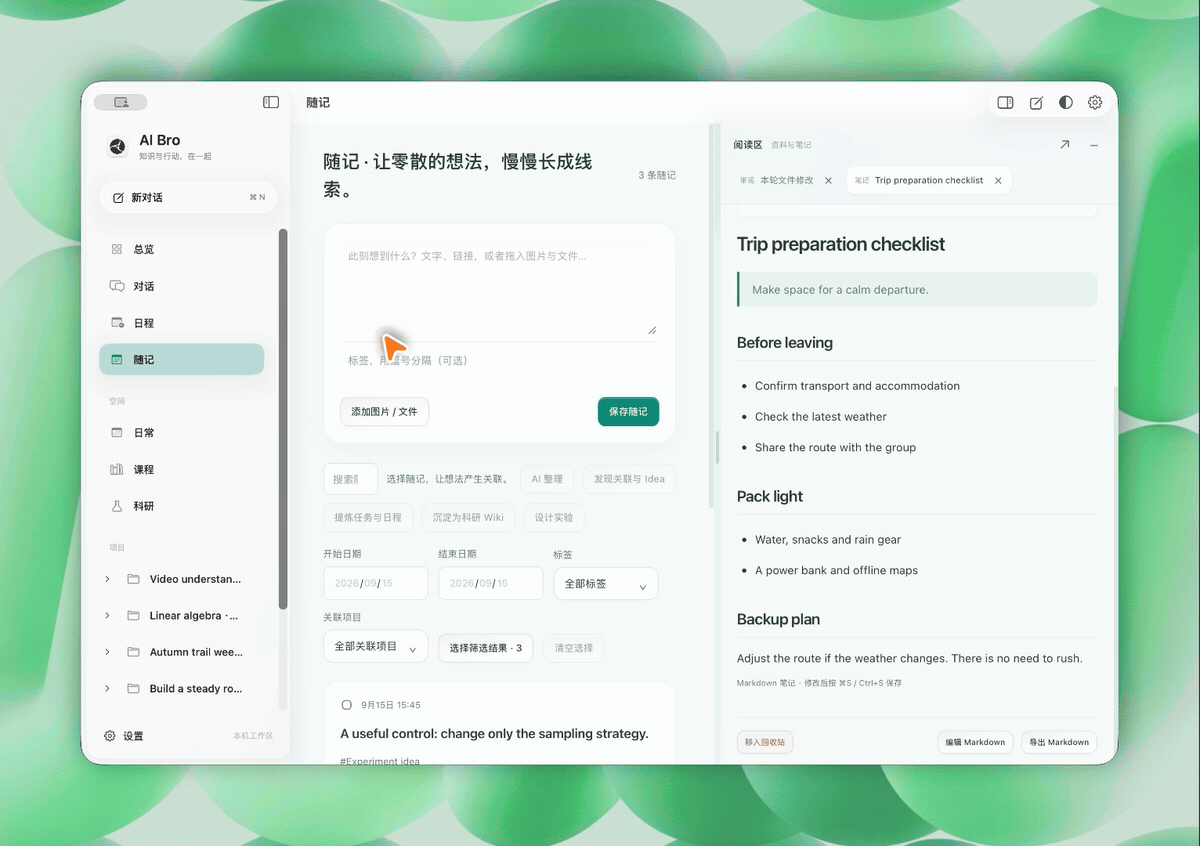The width and height of the screenshot is (1200, 846).
Task: Click 提炼任务与日程 button
Action: pos(368,518)
